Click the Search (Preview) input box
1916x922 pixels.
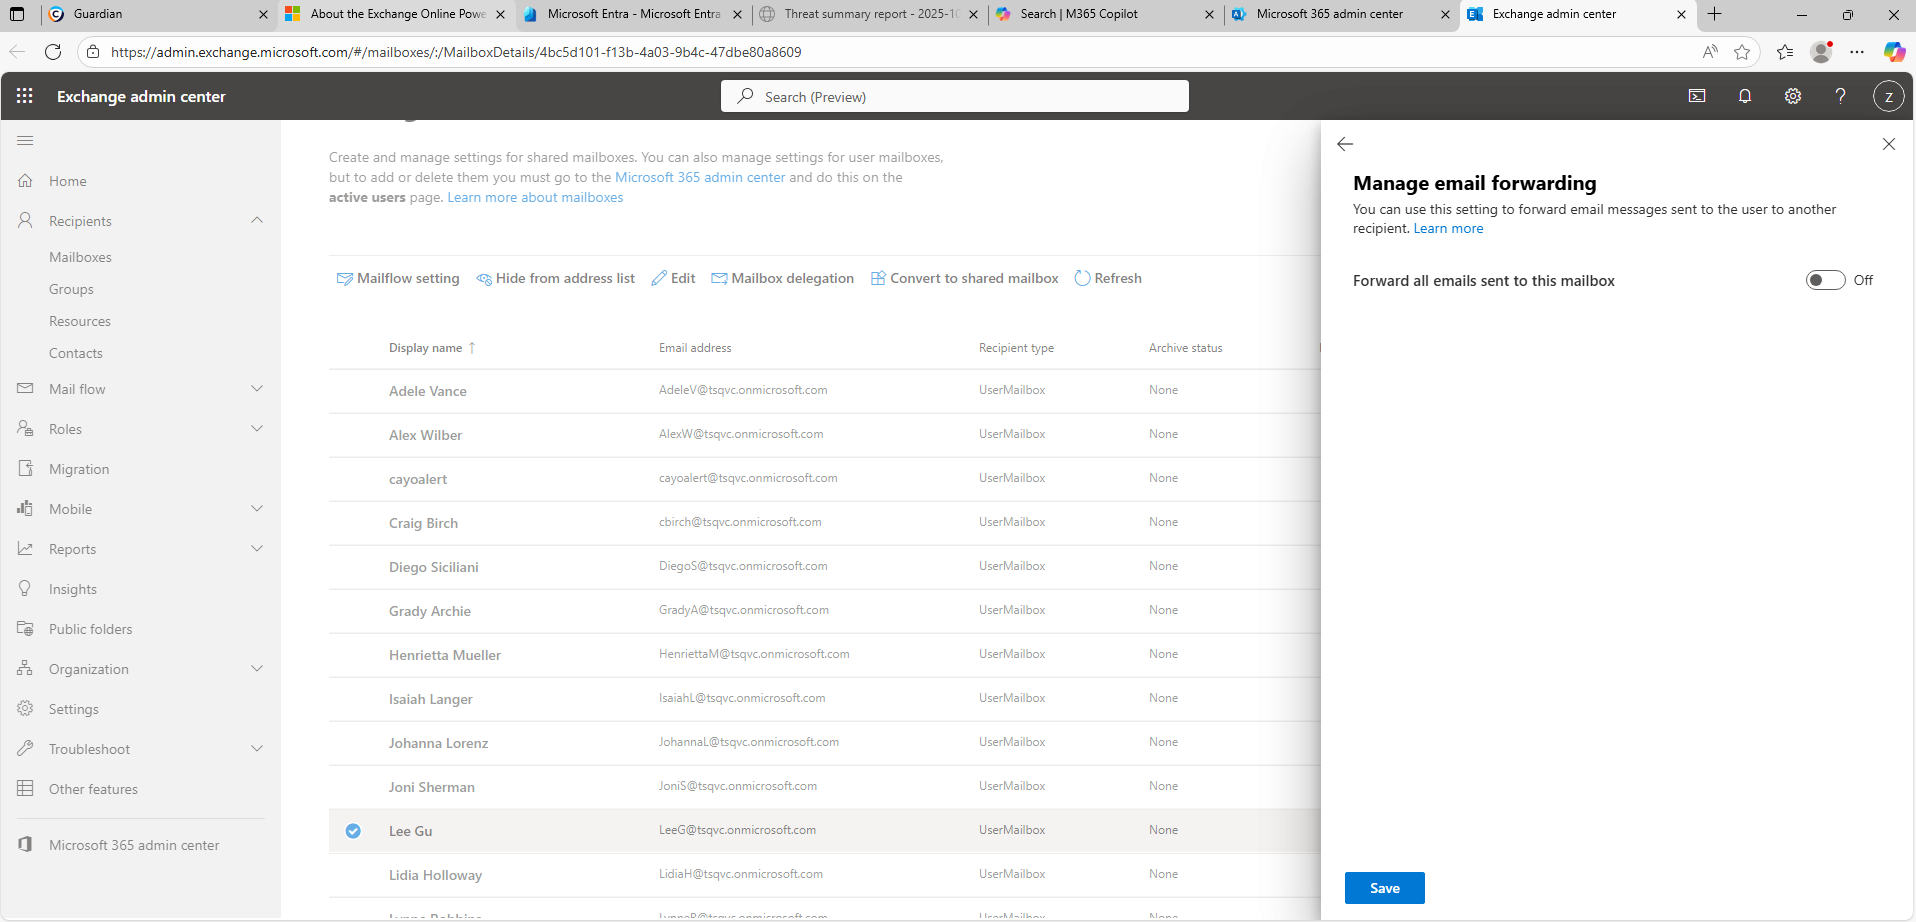point(954,97)
